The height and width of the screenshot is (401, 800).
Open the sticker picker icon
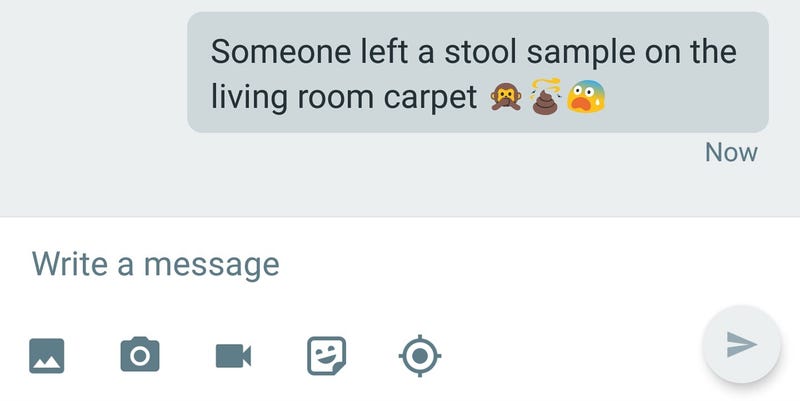pos(327,356)
